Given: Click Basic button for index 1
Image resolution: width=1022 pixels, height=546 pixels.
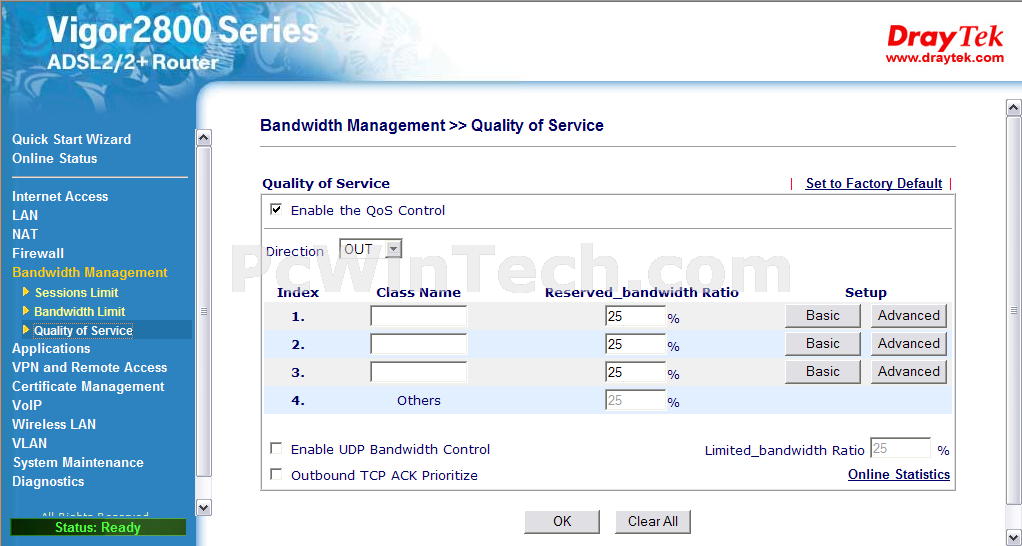Looking at the screenshot, I should pyautogui.click(x=823, y=316).
